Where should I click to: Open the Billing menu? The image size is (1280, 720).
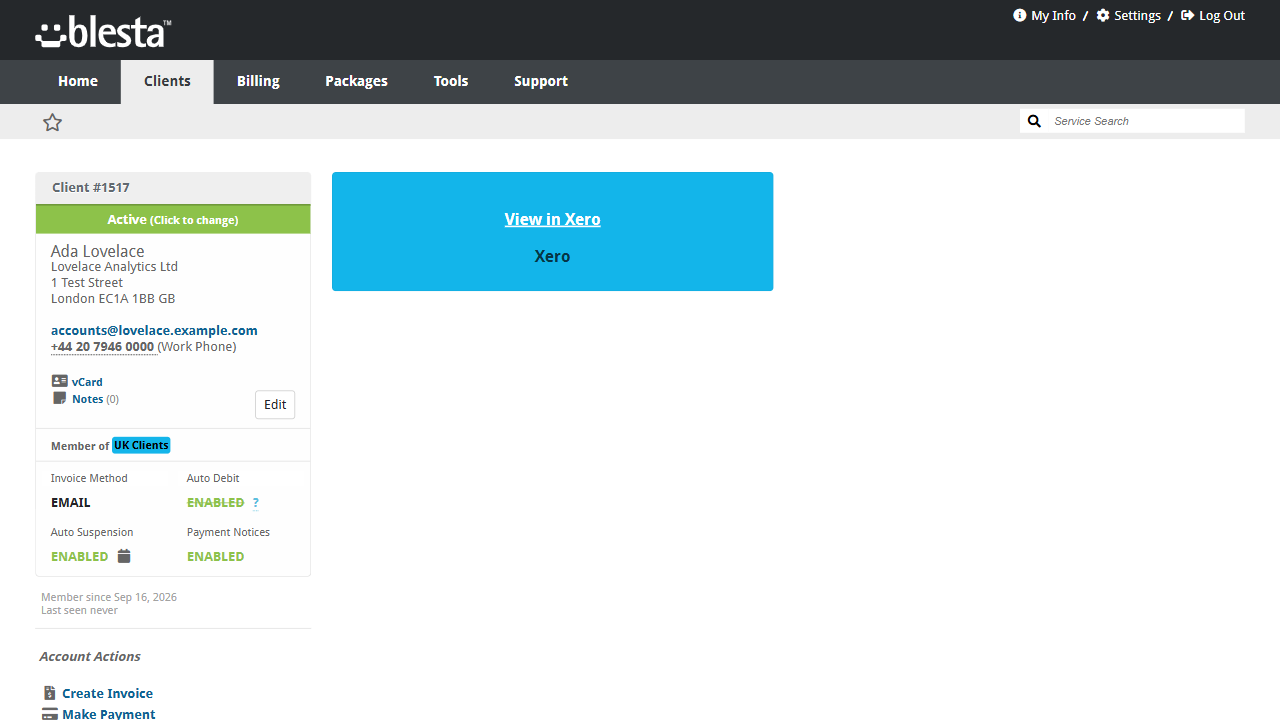coord(258,82)
